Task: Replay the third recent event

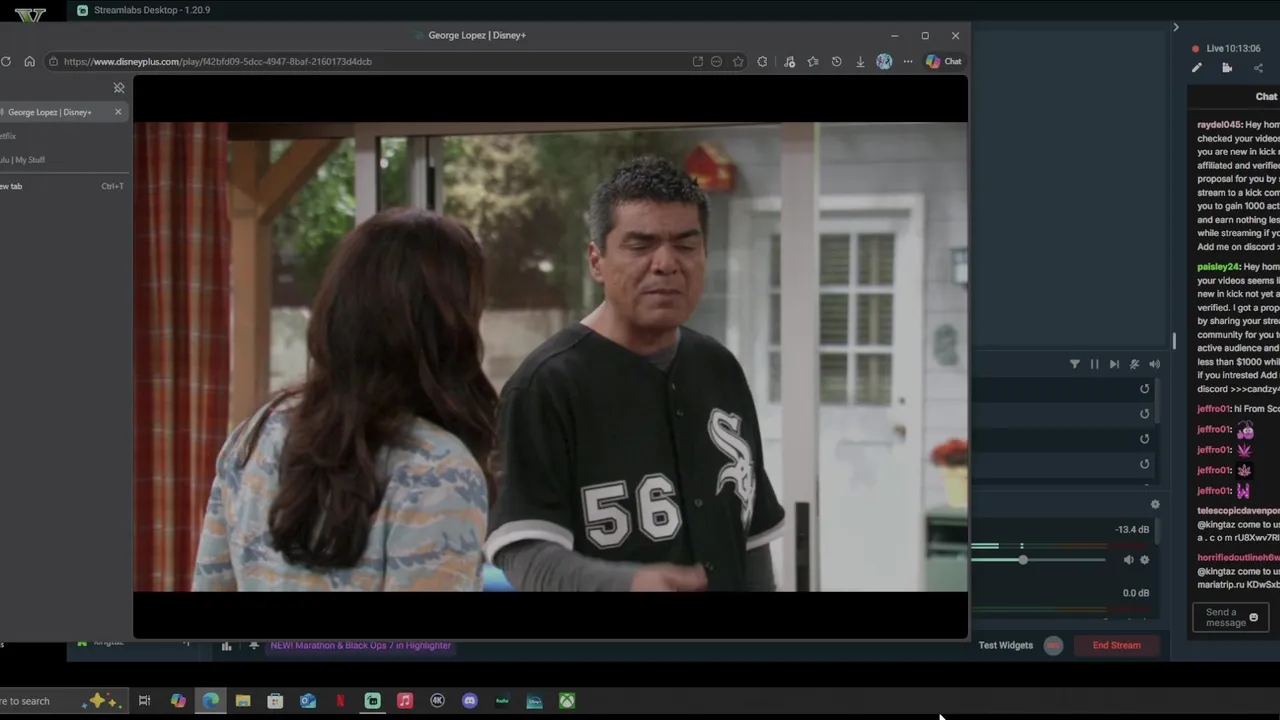Action: [1145, 439]
